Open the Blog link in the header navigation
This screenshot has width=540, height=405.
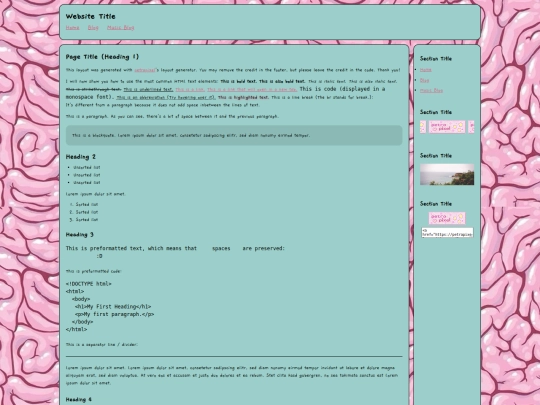coord(93,28)
